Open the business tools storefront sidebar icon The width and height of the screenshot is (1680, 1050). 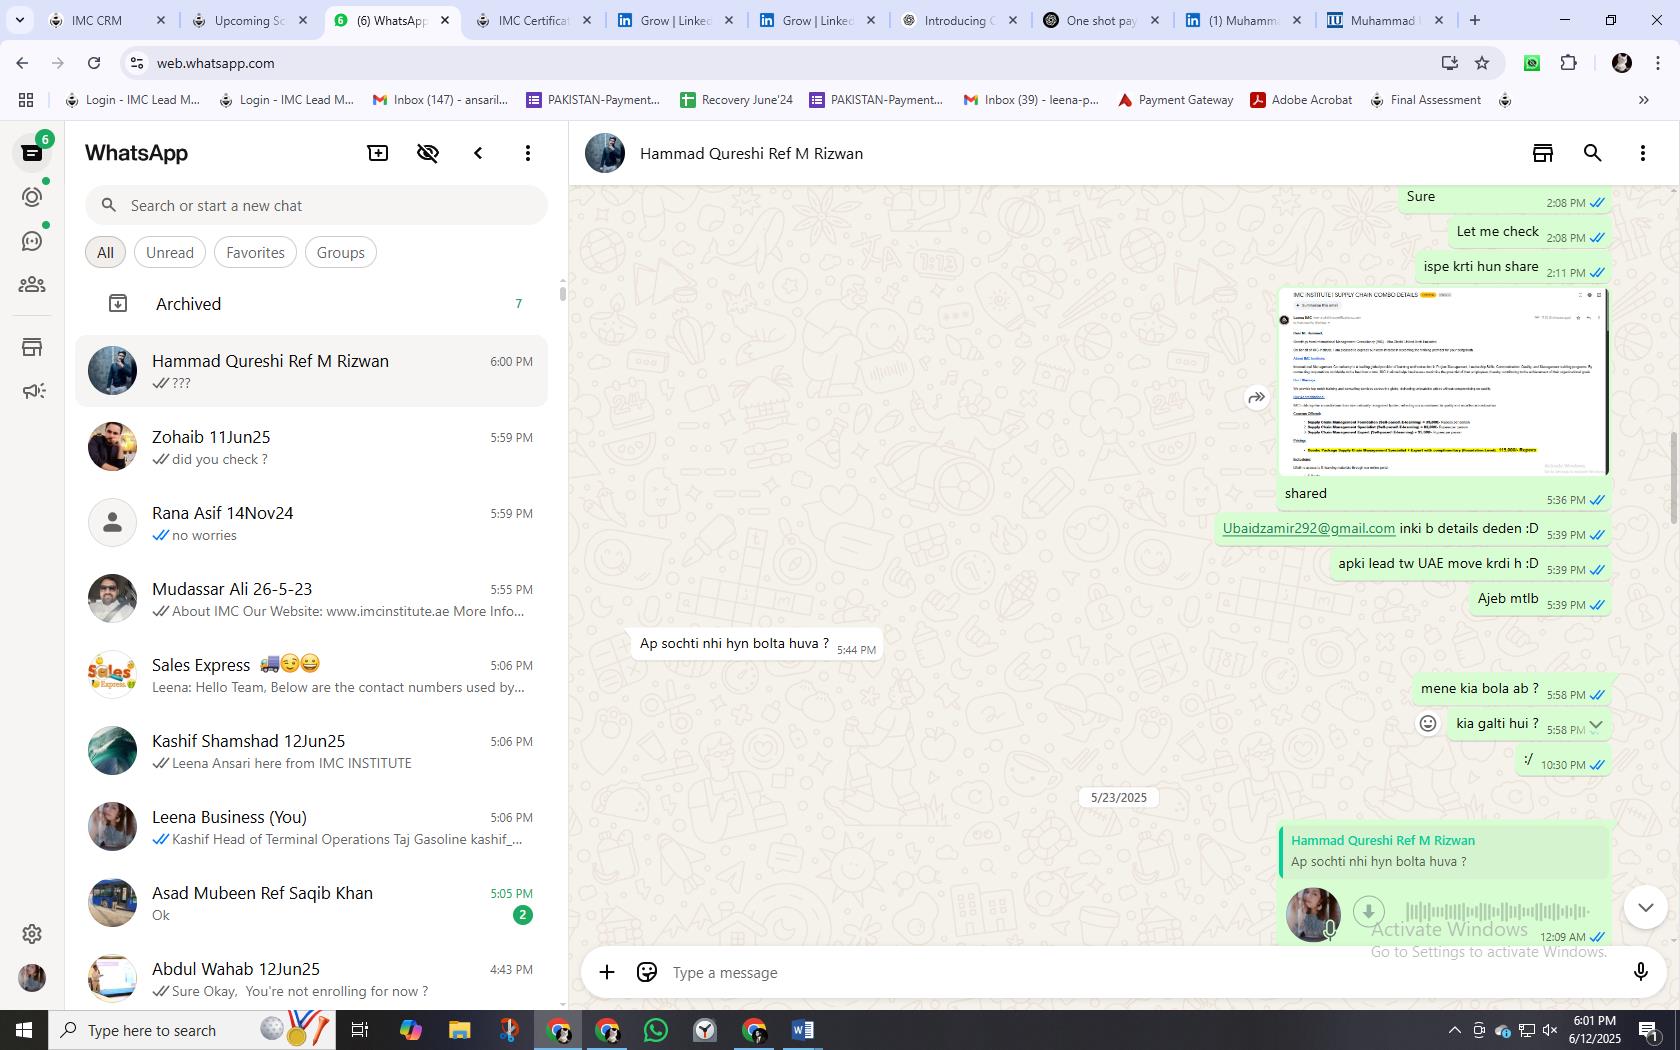(x=32, y=347)
